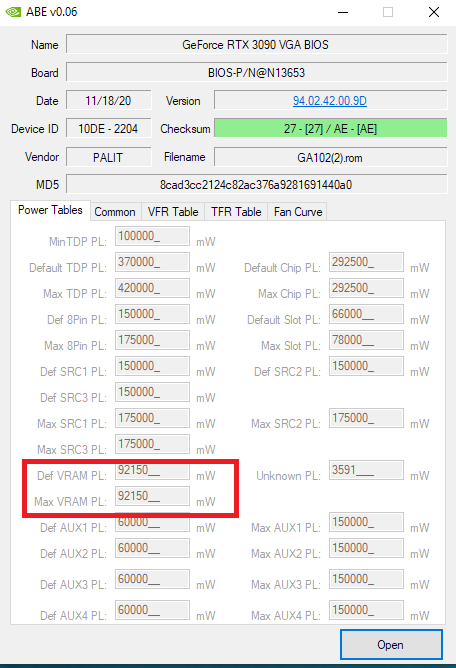Click the green Checksum field
Viewport: 456px width, 668px height.
(330, 128)
